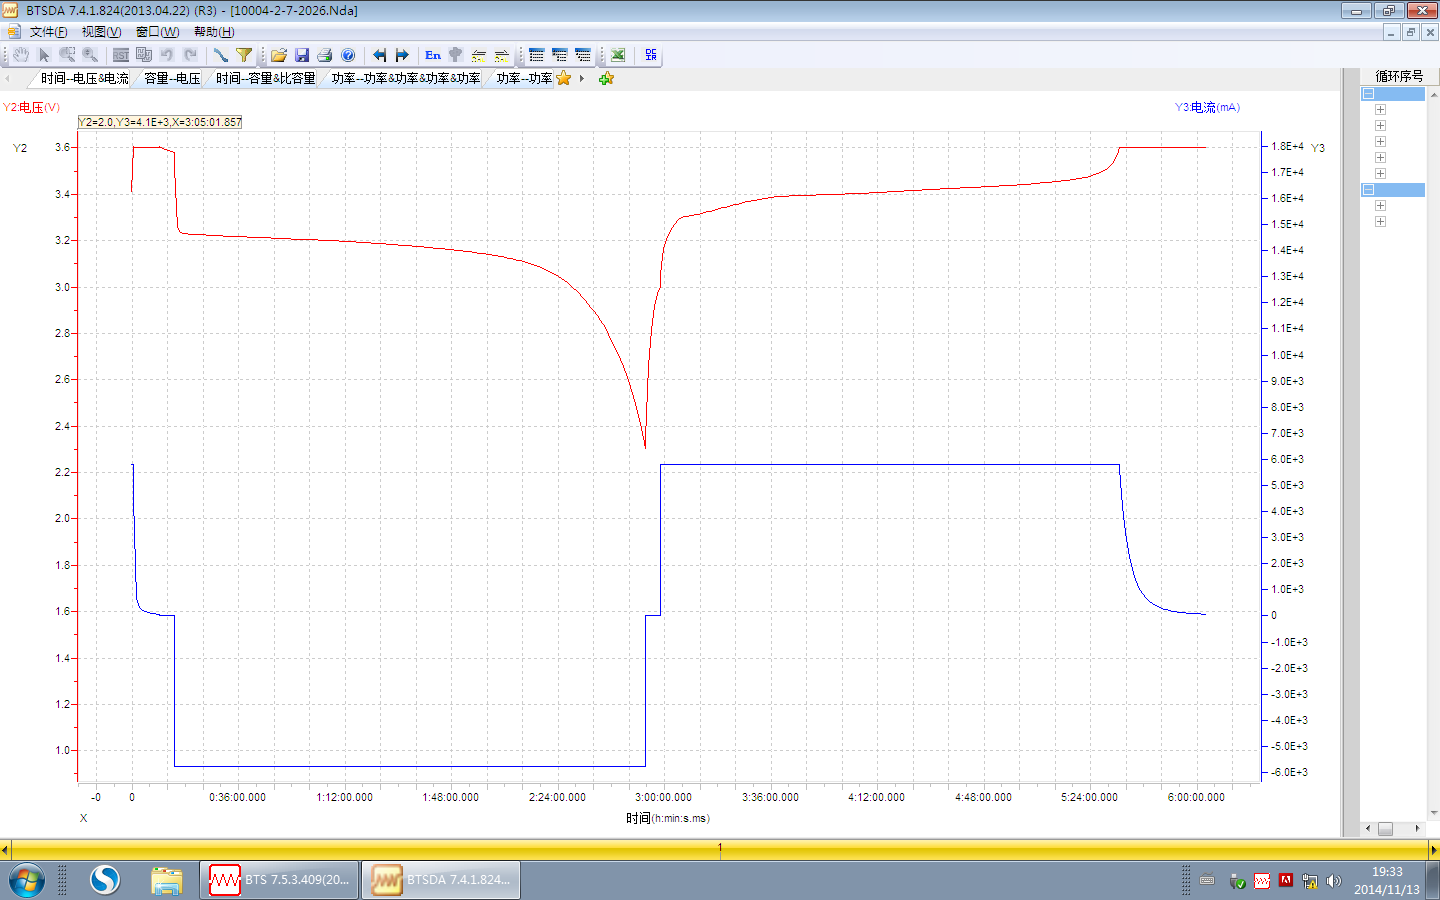Collapse the second highlighted cycle tree node
The height and width of the screenshot is (900, 1440).
pyautogui.click(x=1369, y=190)
